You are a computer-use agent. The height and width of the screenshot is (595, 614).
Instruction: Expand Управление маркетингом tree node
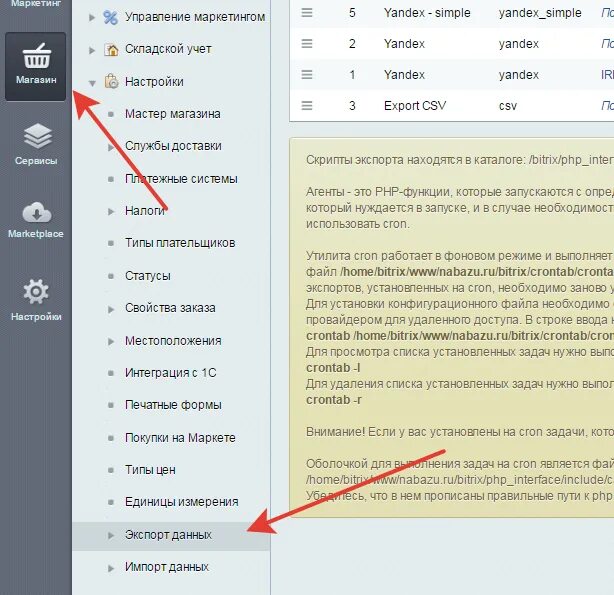92,18
